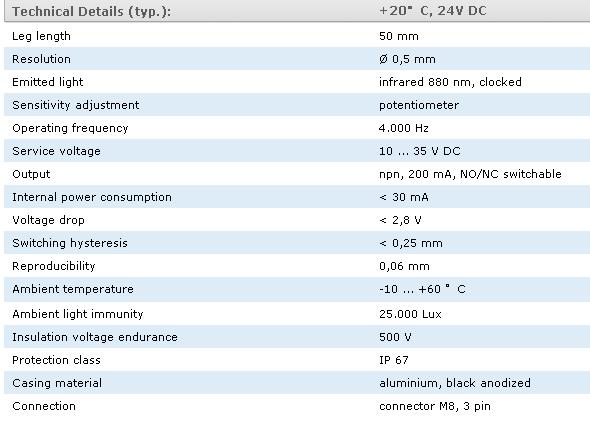Click the Technical Details (typ.) header
Screen dimensions: 590x427
pos(91,11)
